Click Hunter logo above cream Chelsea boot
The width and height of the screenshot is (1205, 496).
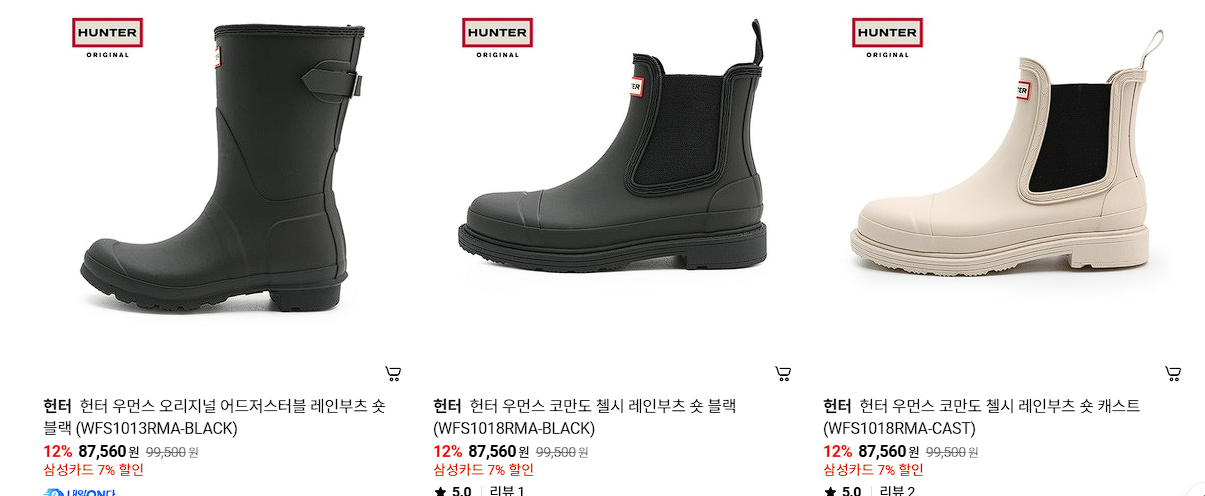pyautogui.click(x=887, y=38)
